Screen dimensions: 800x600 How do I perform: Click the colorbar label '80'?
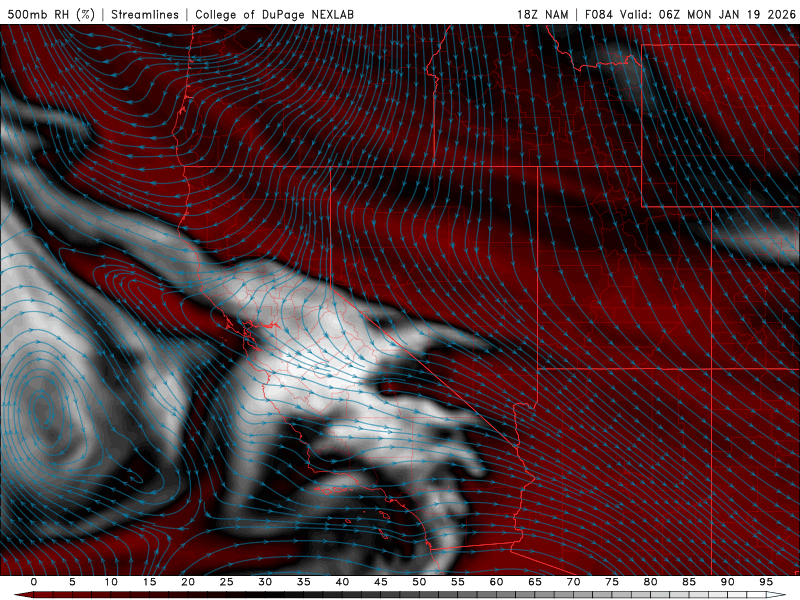pos(651,582)
